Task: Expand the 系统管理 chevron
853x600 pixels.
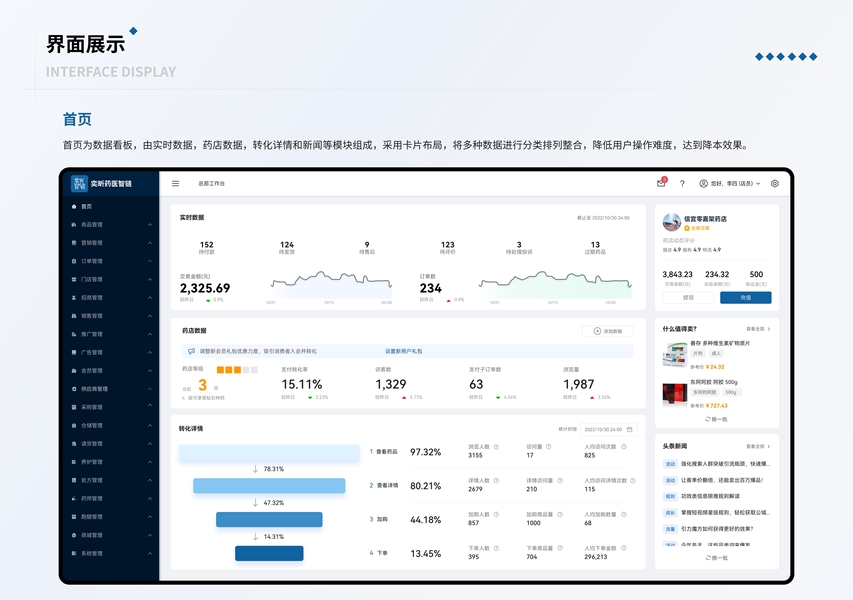Action: 150,553
